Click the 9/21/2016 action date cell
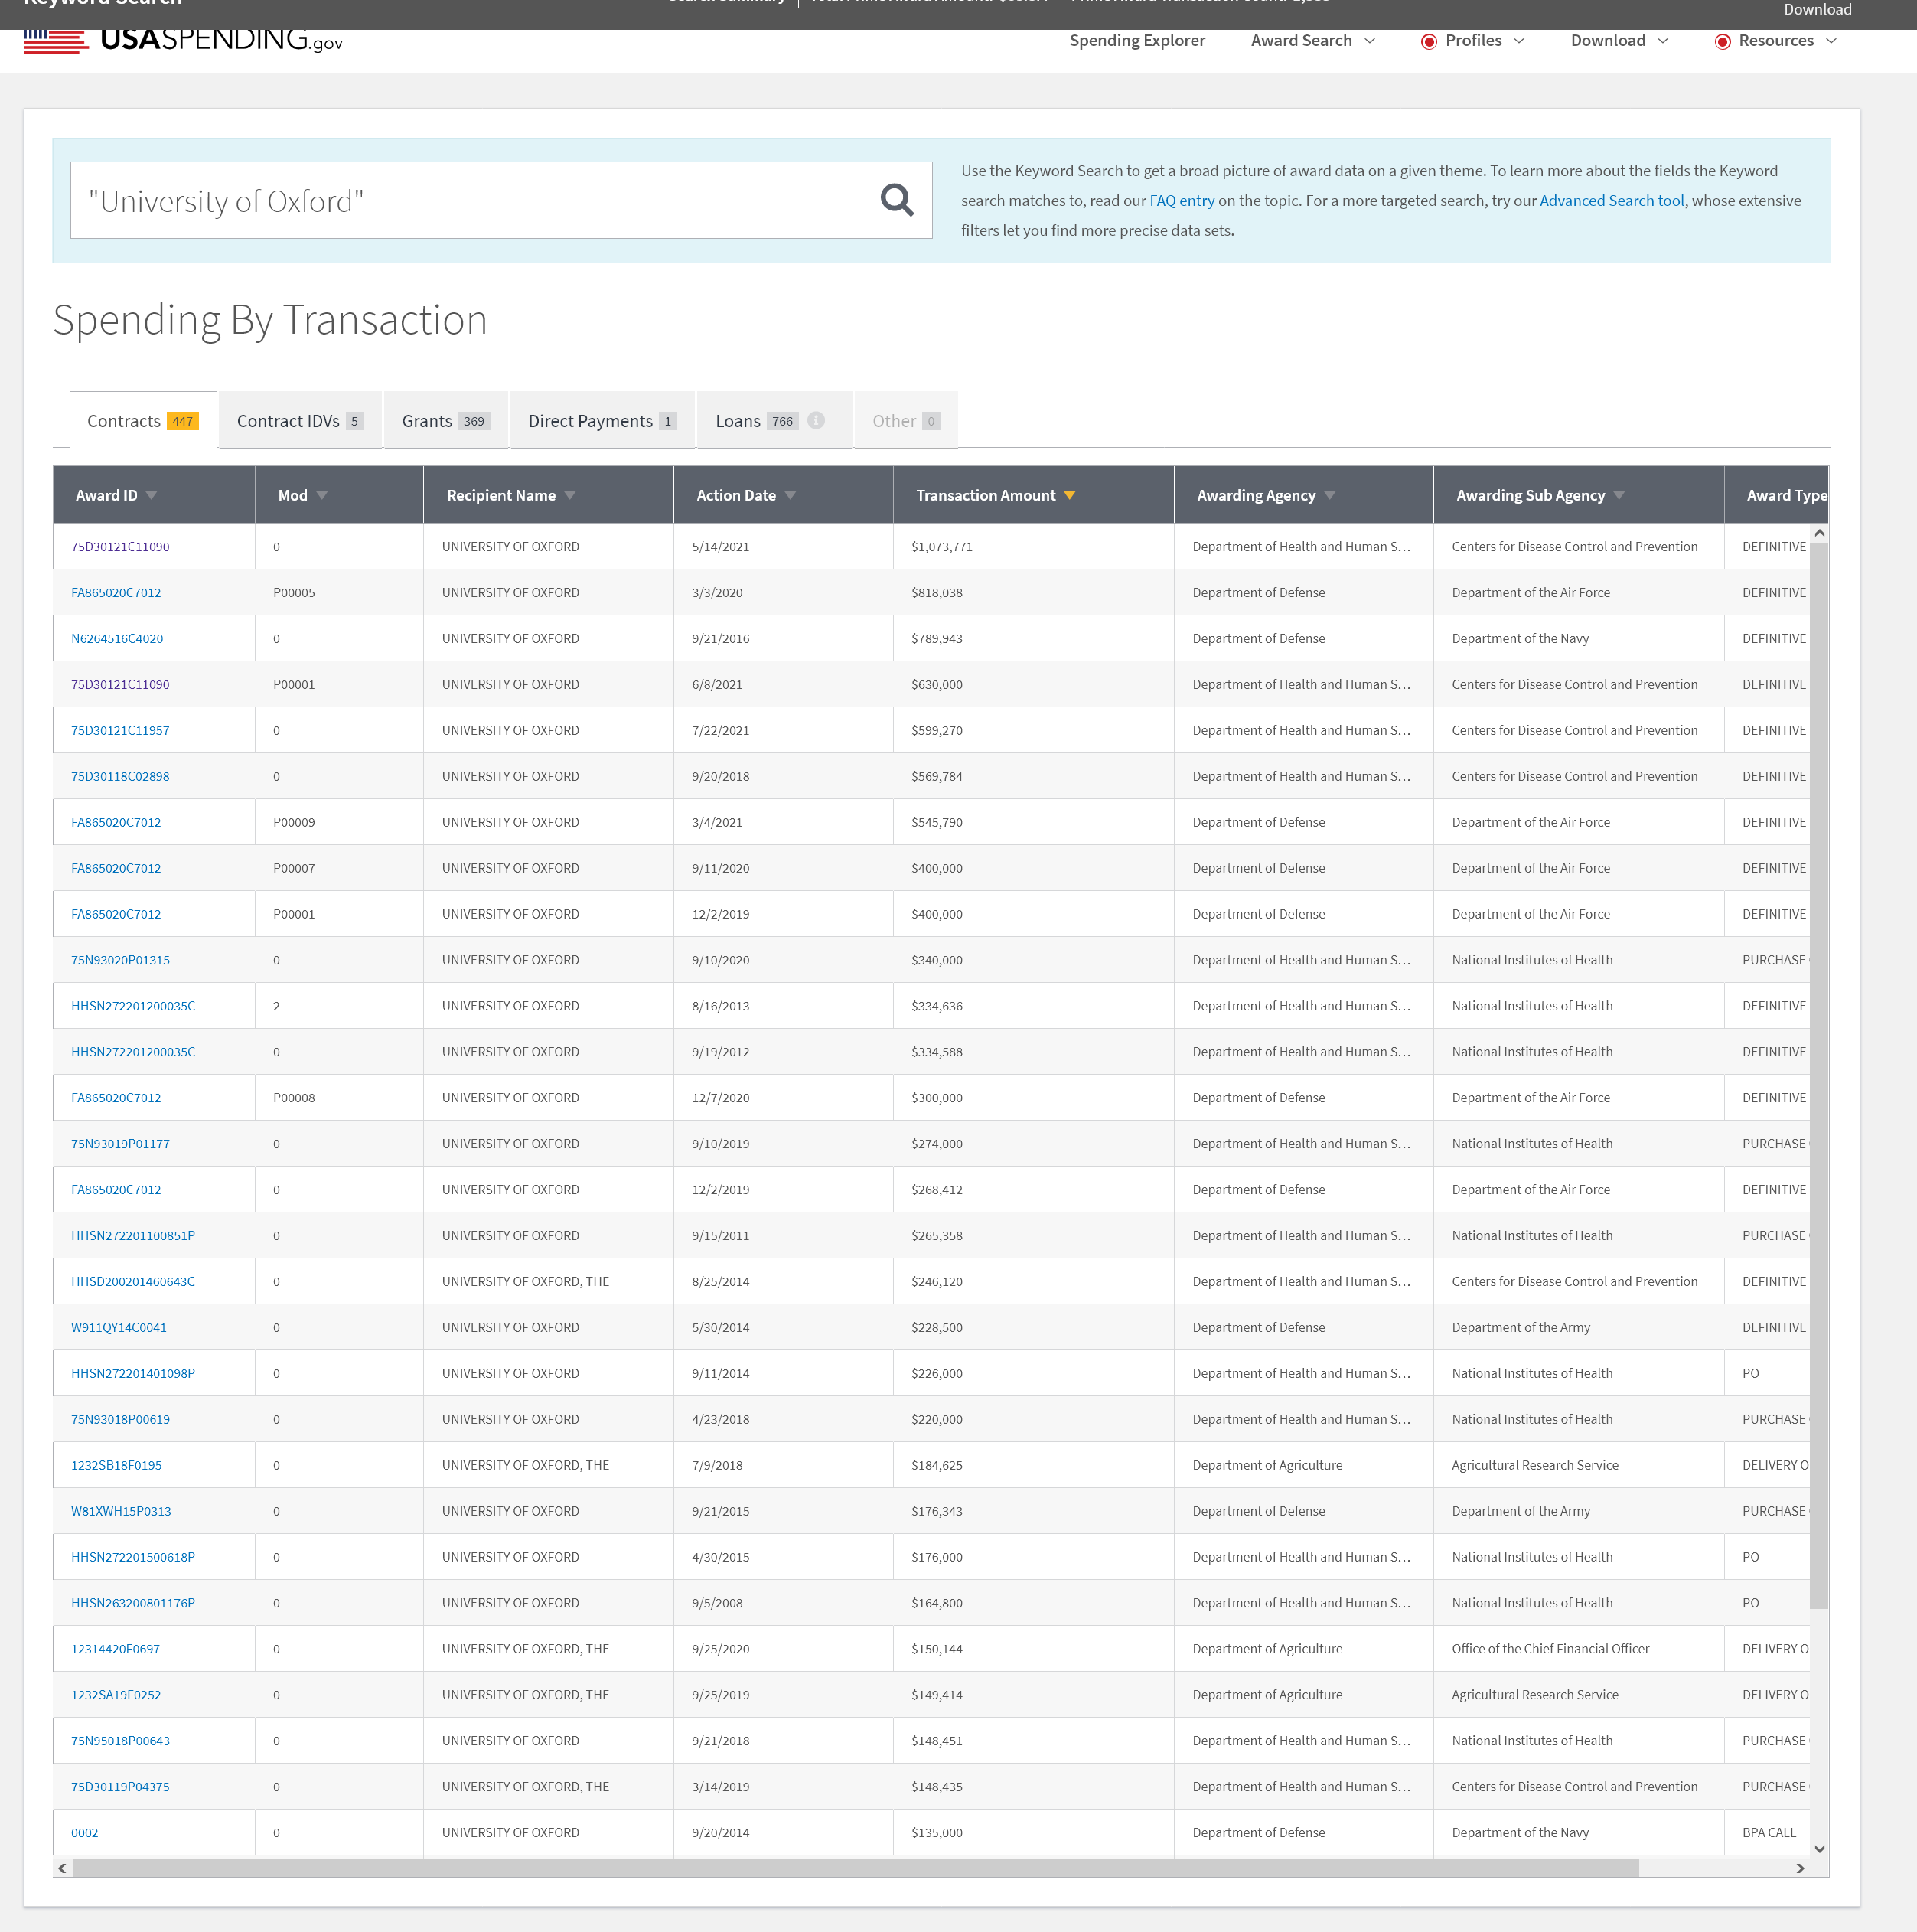1917x1932 pixels. [783, 639]
